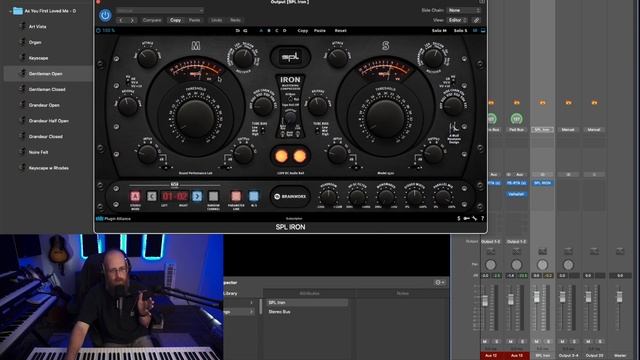Click the Side channel large Threshold knob

click(x=385, y=118)
